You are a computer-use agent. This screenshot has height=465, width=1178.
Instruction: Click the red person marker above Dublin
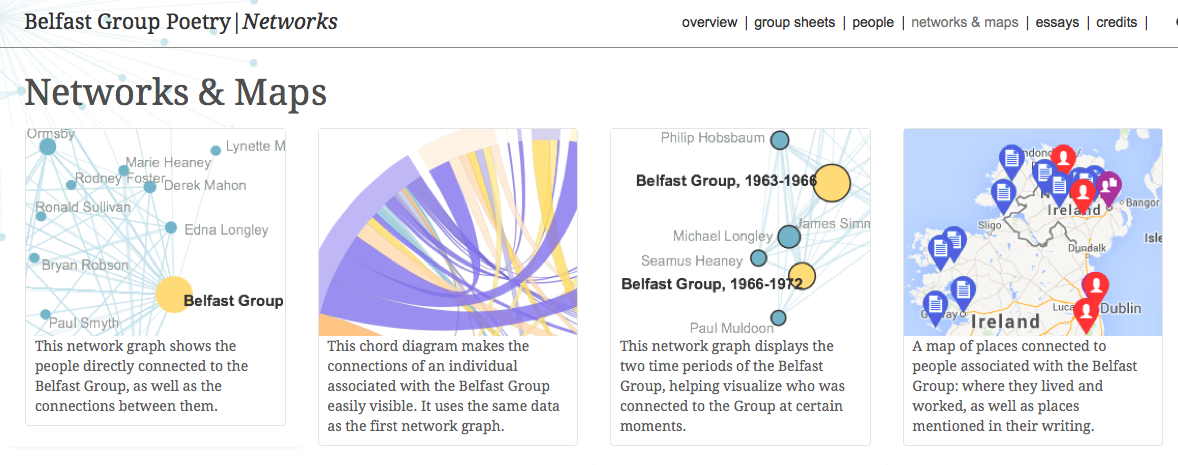tap(1096, 286)
